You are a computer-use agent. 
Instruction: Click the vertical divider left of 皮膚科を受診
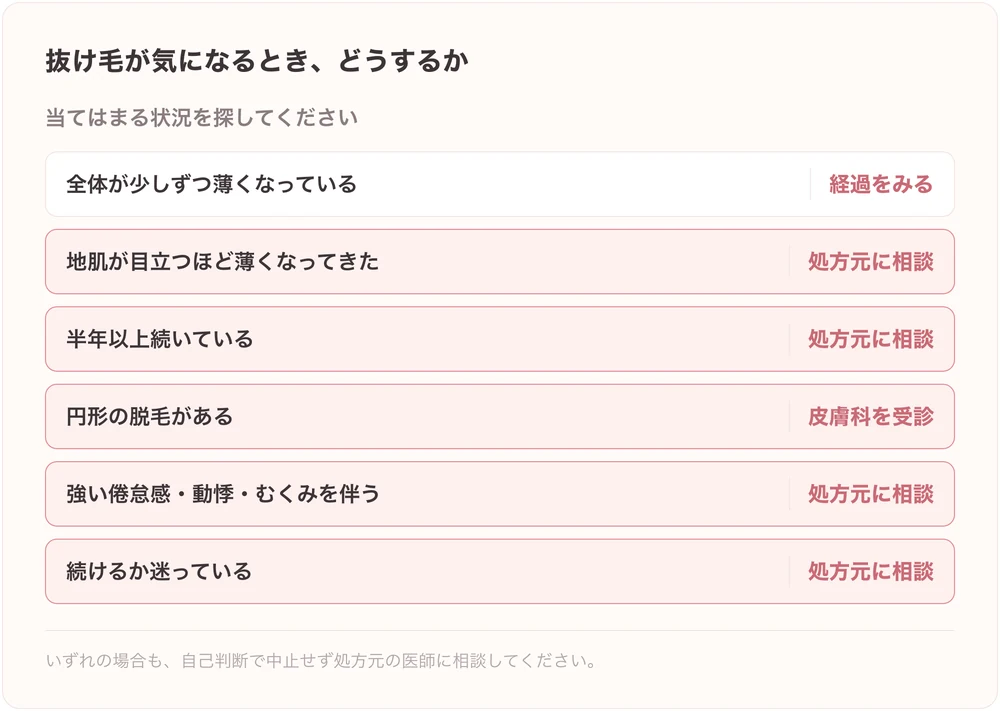pyautogui.click(x=789, y=416)
